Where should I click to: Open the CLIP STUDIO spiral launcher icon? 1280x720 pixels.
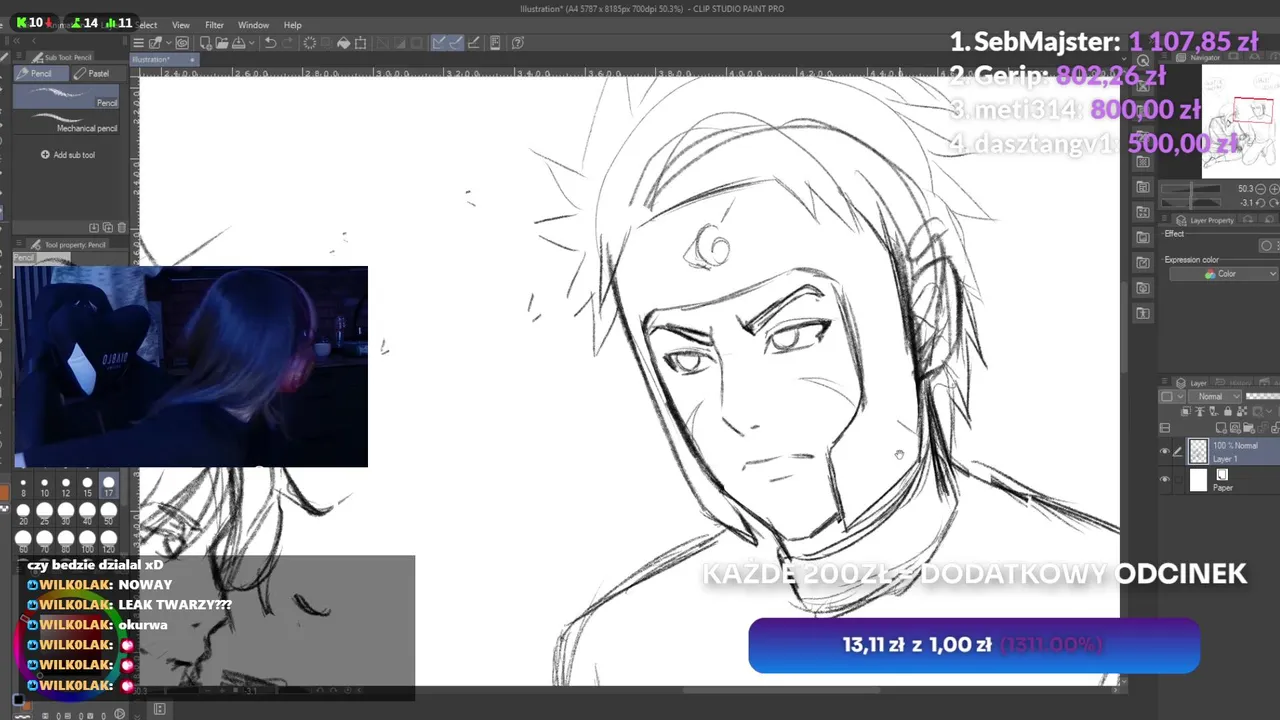point(182,43)
